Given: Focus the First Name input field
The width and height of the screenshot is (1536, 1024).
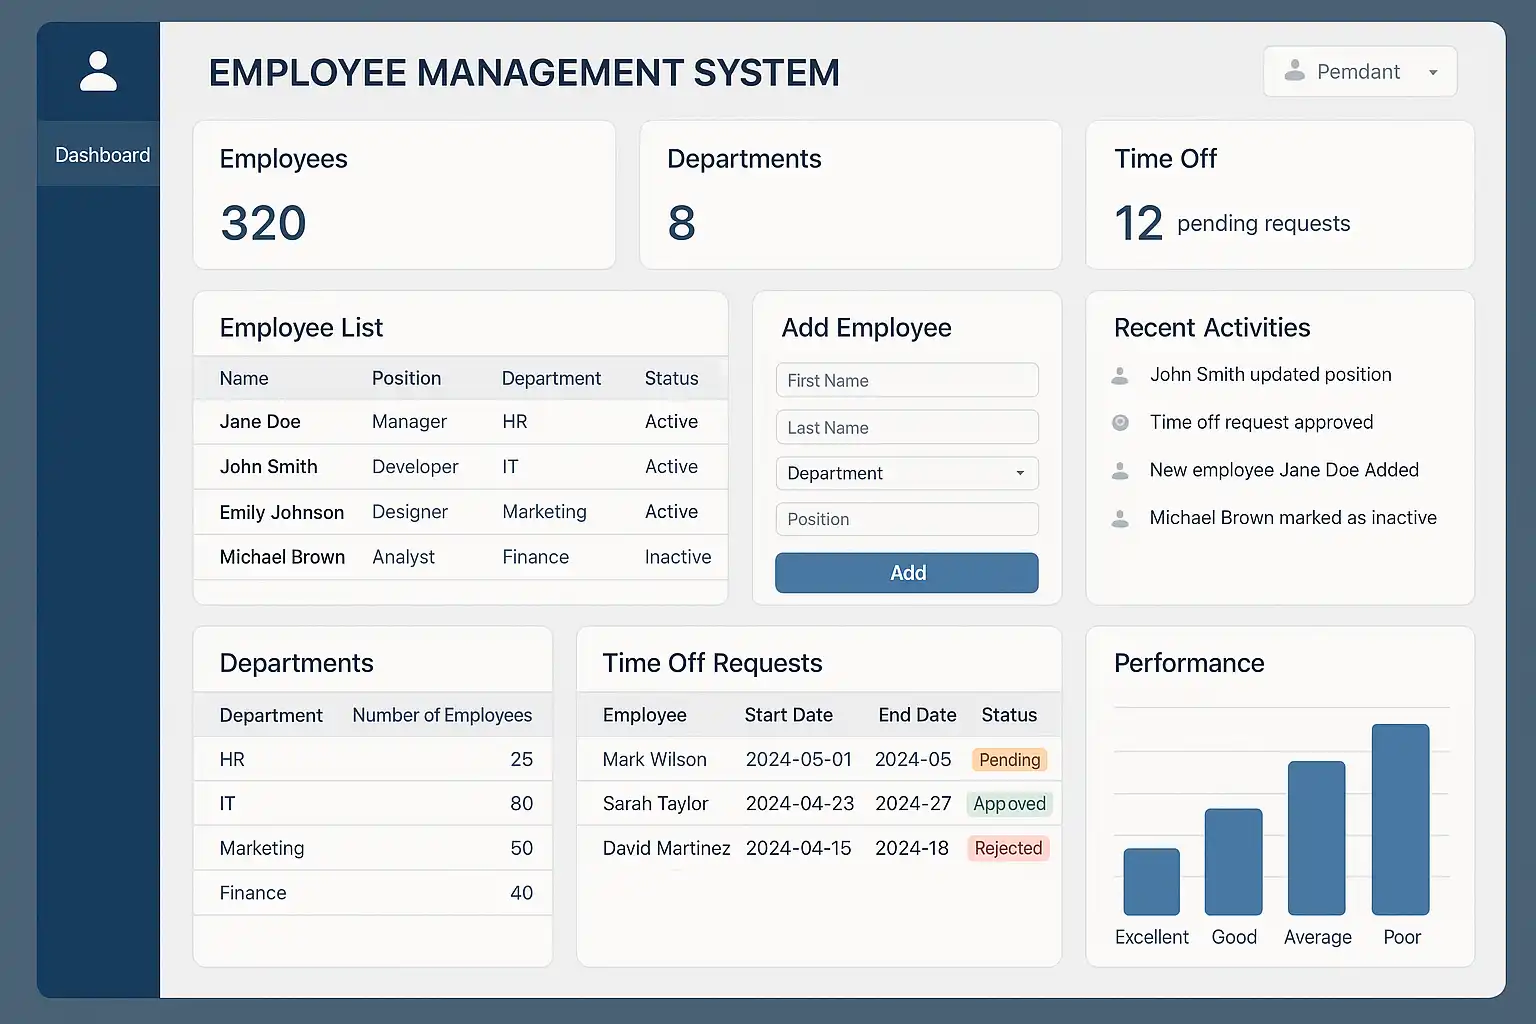Looking at the screenshot, I should click(x=906, y=380).
